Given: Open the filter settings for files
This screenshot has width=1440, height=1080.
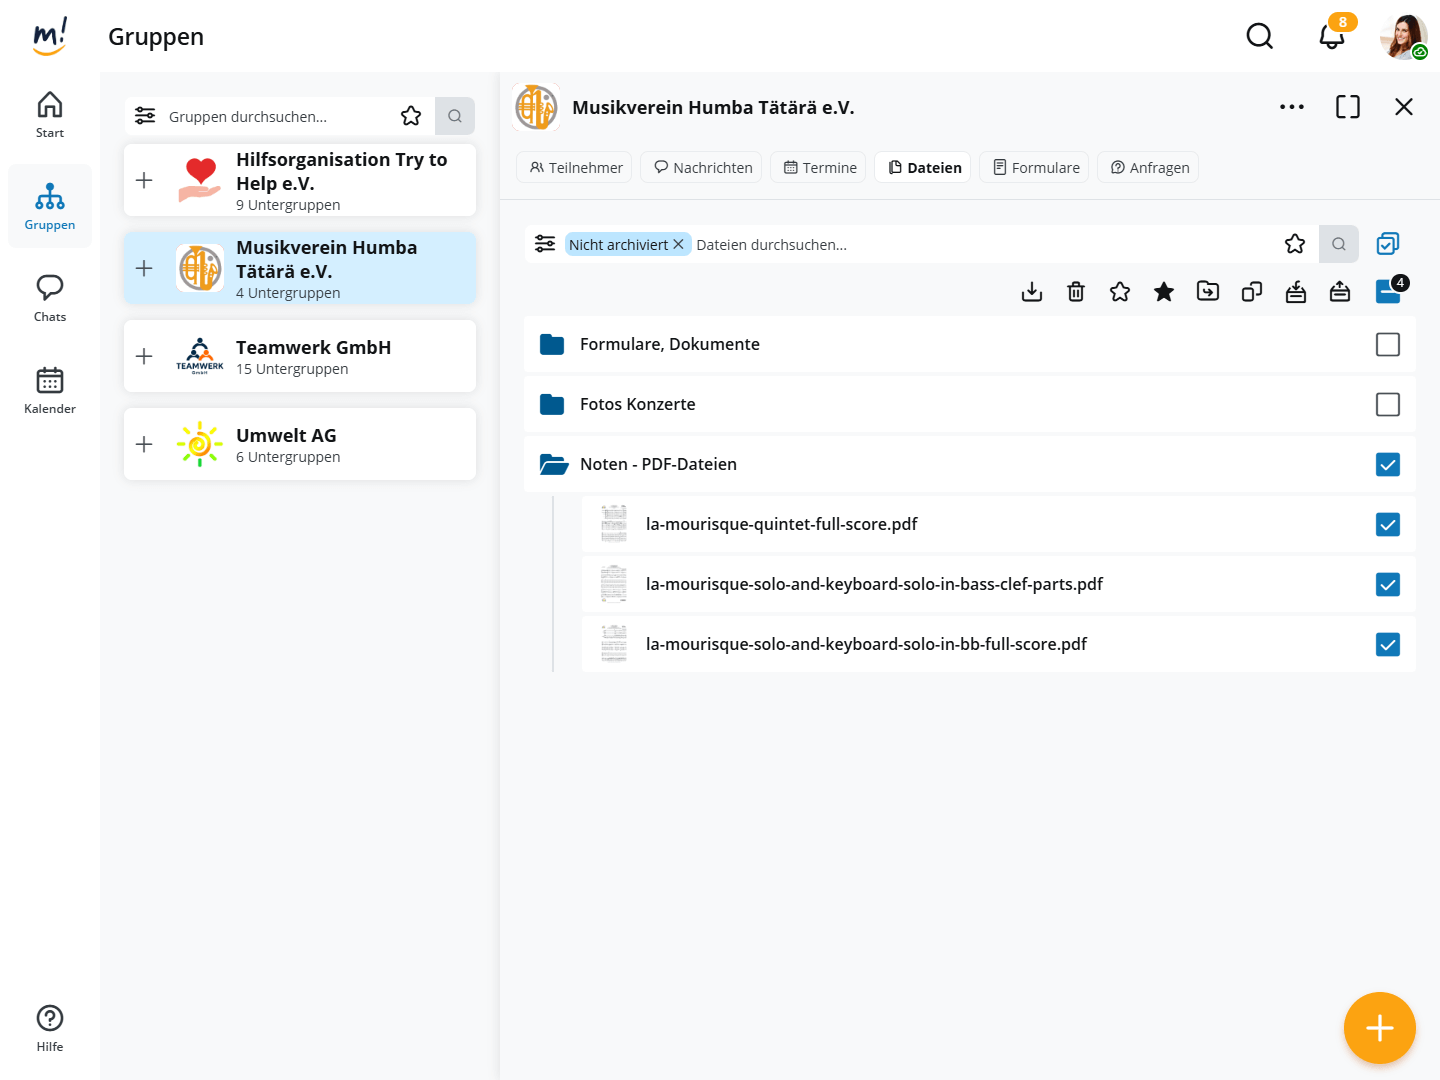Looking at the screenshot, I should 545,244.
